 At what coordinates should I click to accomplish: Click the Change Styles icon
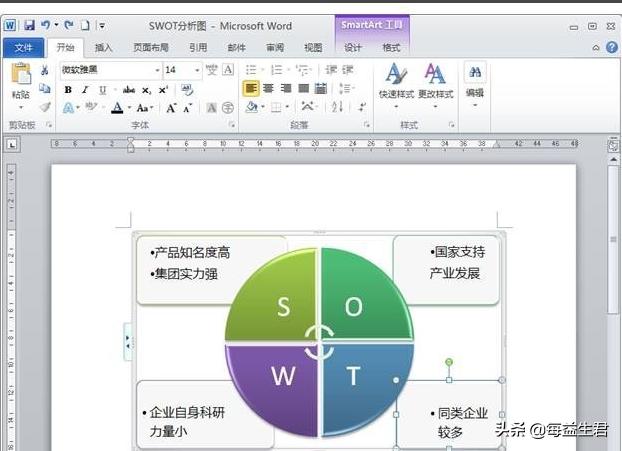(435, 78)
